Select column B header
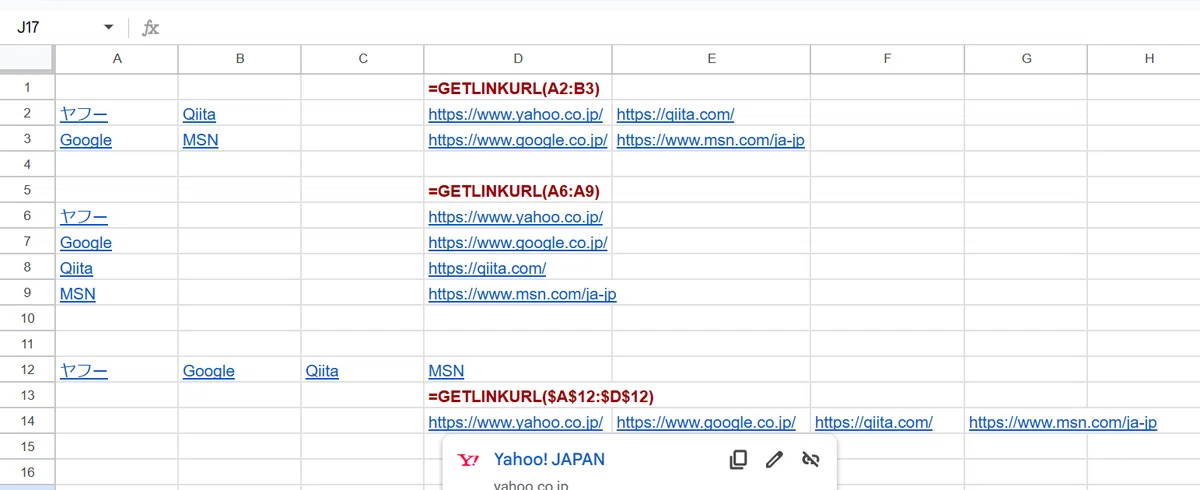 pos(240,59)
